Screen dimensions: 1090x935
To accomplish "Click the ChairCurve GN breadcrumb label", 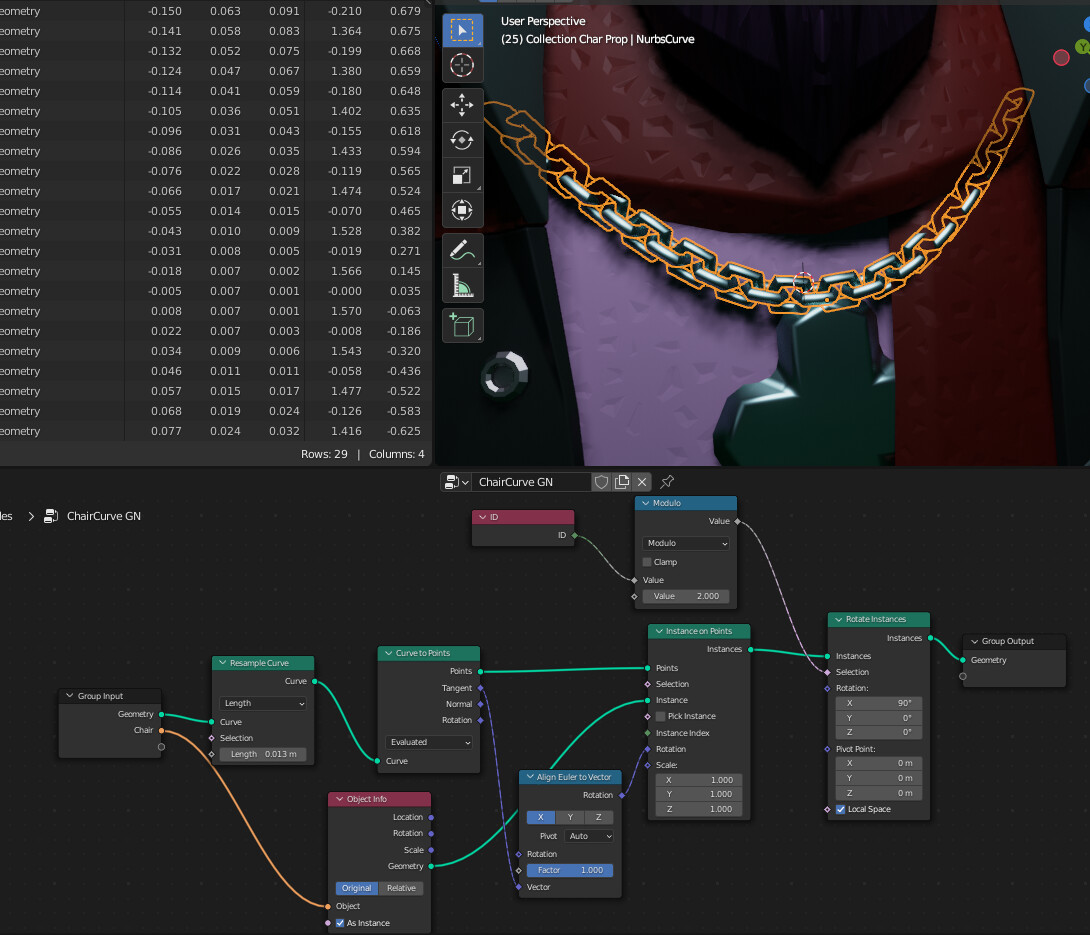I will tap(104, 516).
